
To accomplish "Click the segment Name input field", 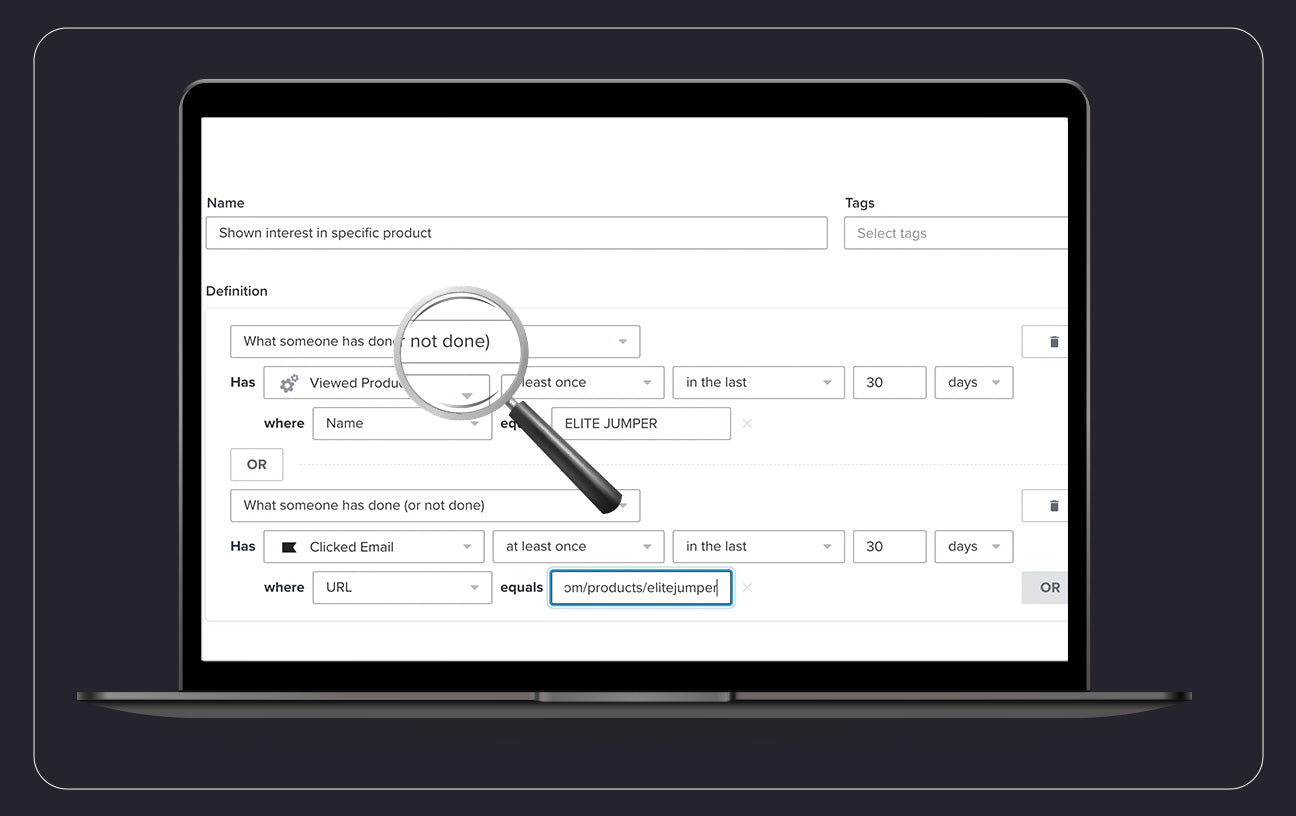I will 516,233.
